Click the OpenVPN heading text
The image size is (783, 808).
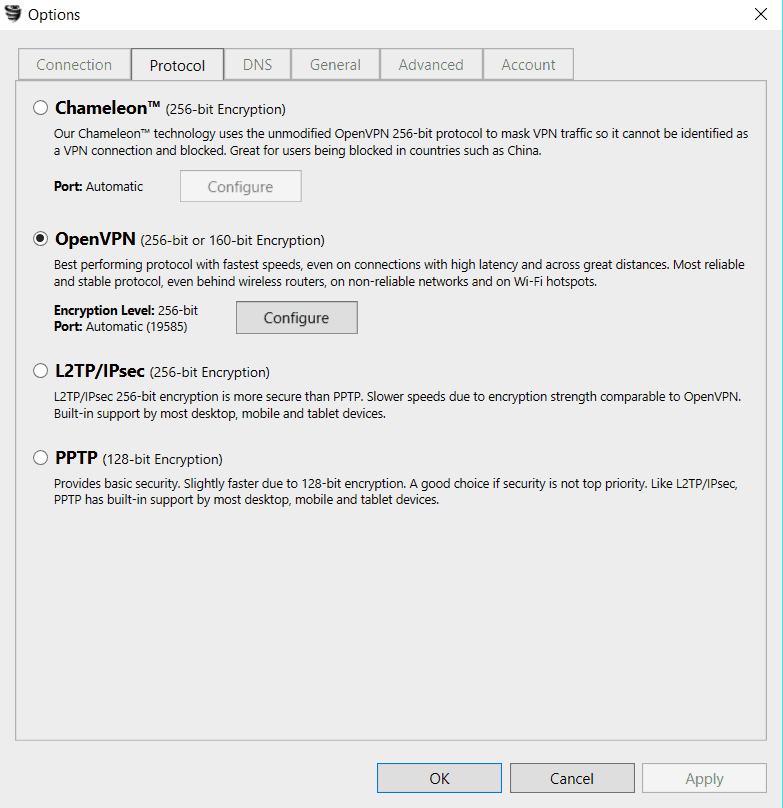[95, 239]
